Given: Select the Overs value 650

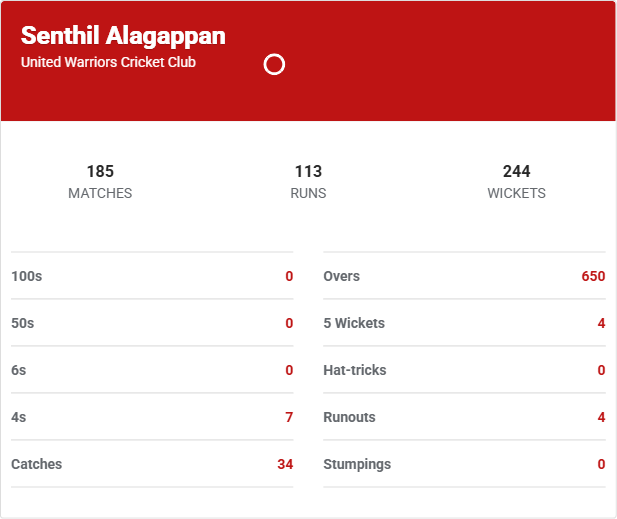Looking at the screenshot, I should click(593, 276).
